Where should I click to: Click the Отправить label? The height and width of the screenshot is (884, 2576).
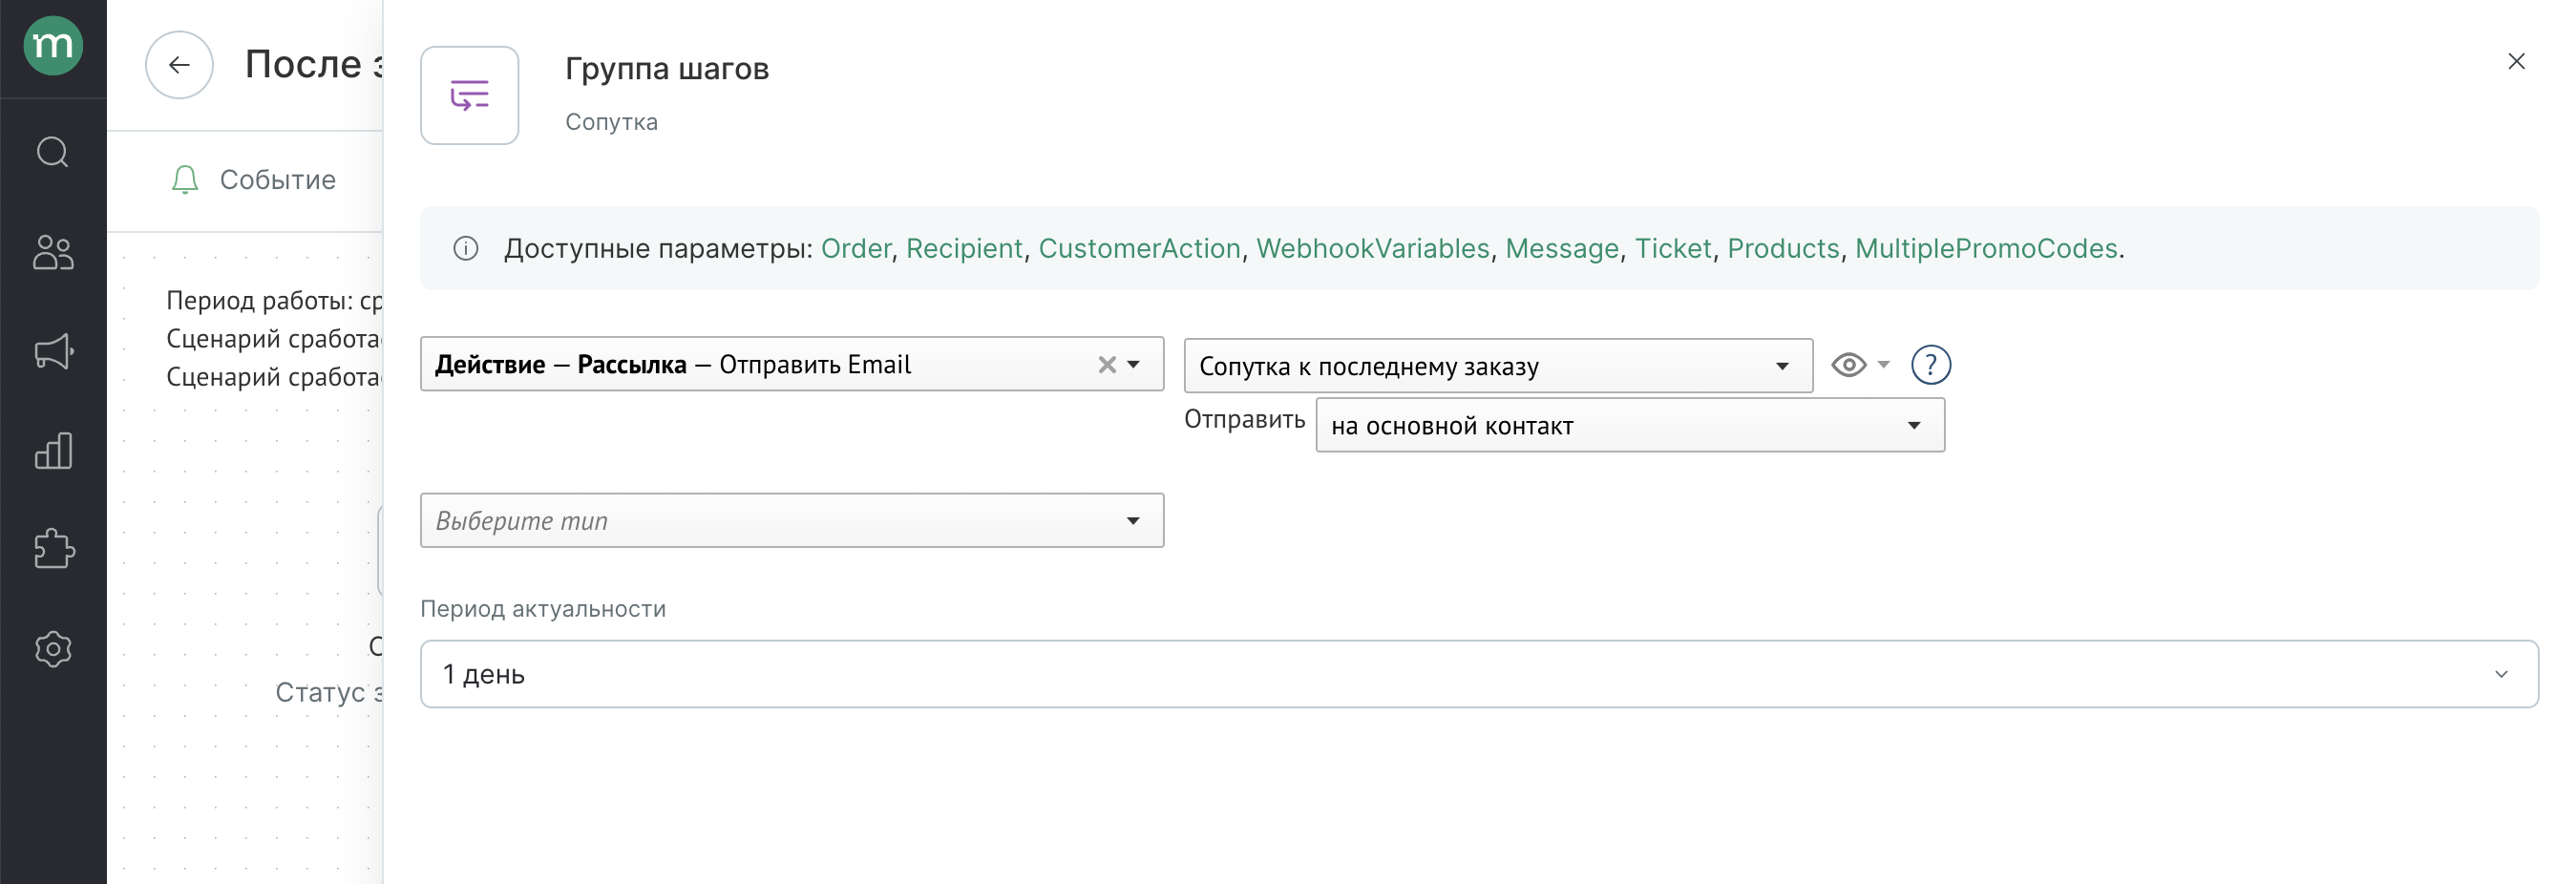tap(1244, 419)
